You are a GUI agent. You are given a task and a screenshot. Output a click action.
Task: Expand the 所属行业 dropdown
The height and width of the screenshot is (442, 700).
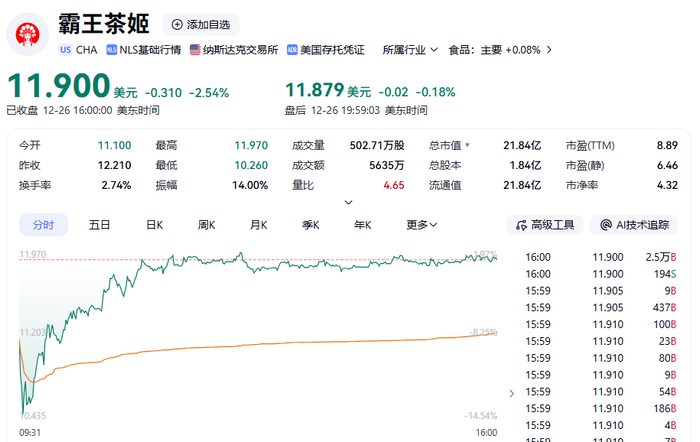(x=410, y=50)
